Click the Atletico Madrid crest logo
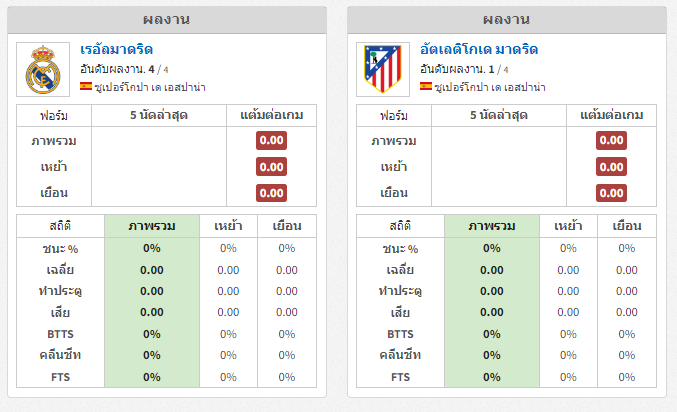 383,69
